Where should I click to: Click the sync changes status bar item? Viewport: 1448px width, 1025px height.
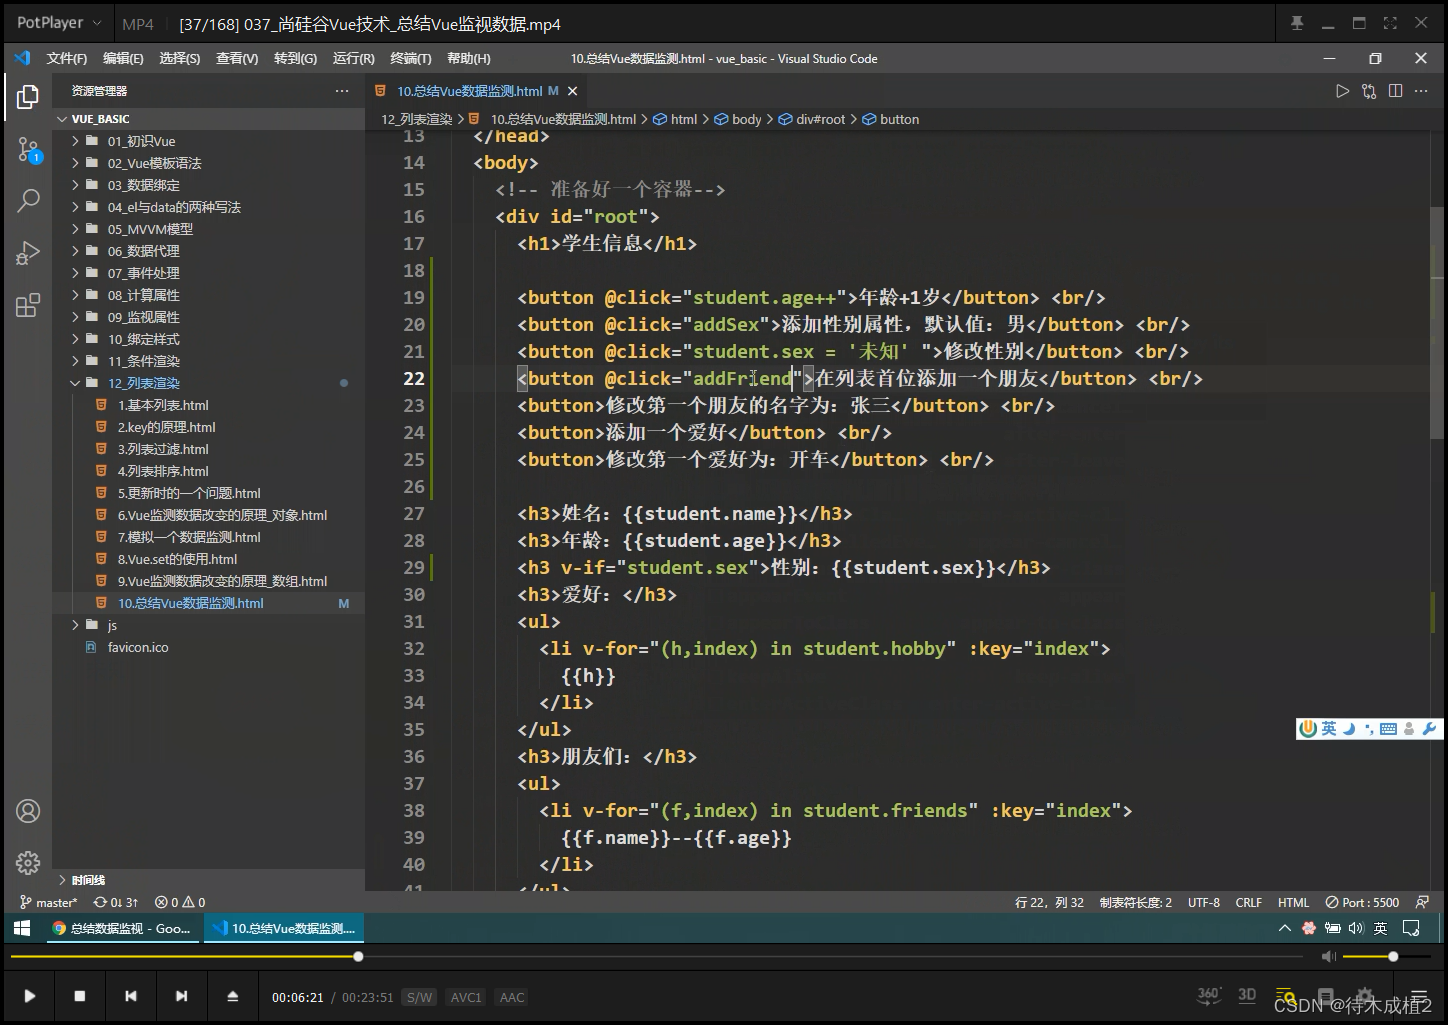[x=116, y=902]
